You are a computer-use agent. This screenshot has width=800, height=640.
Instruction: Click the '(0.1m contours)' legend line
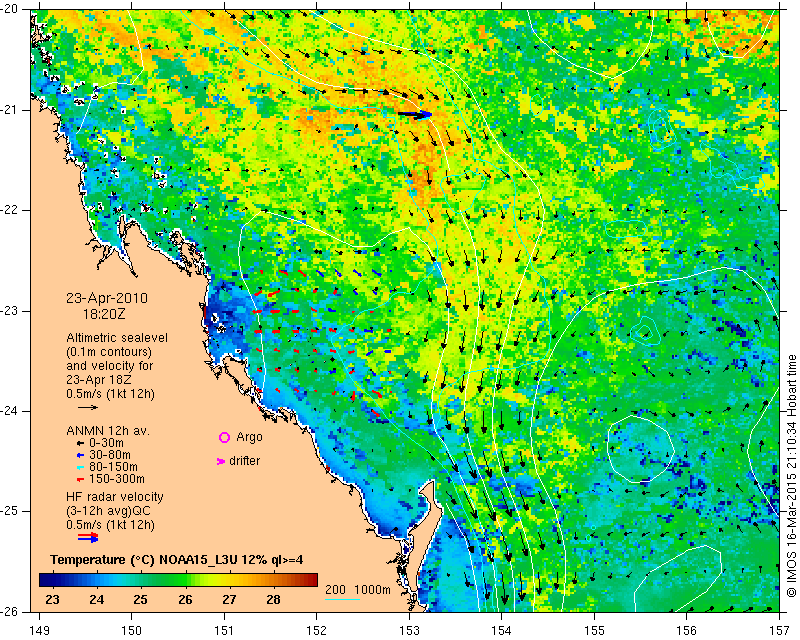tap(109, 352)
